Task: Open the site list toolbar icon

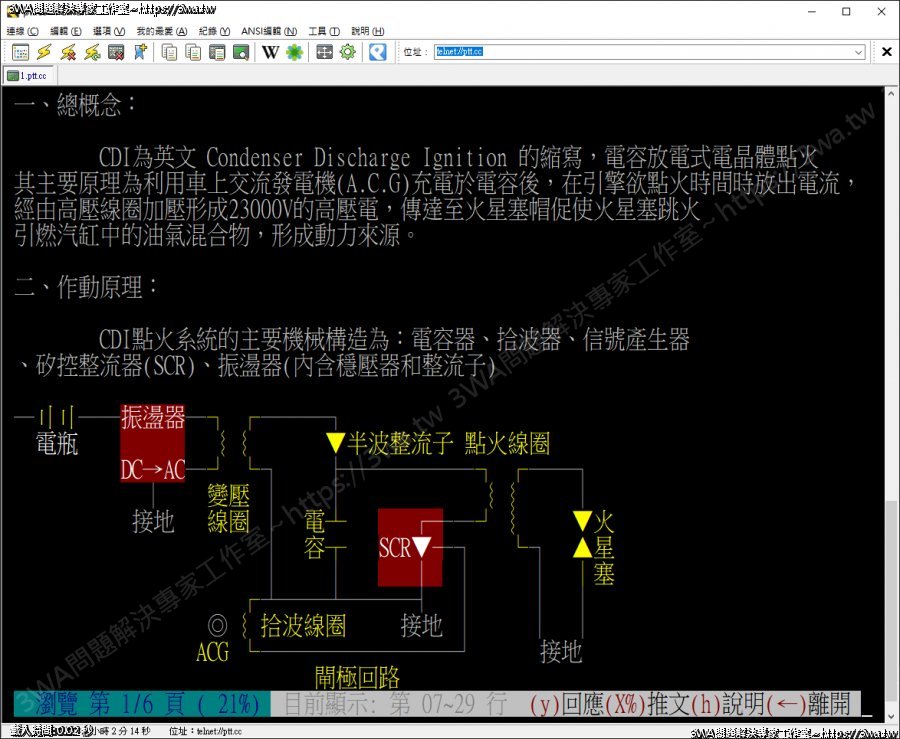Action: click(20, 52)
